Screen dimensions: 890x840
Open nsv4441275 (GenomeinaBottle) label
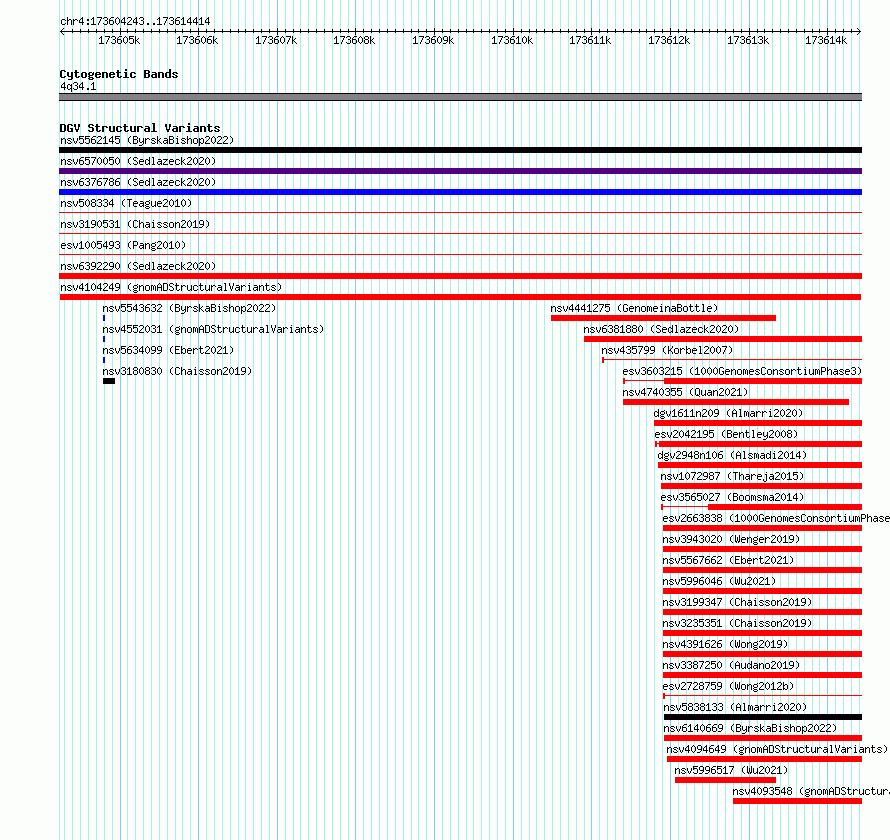click(x=634, y=308)
